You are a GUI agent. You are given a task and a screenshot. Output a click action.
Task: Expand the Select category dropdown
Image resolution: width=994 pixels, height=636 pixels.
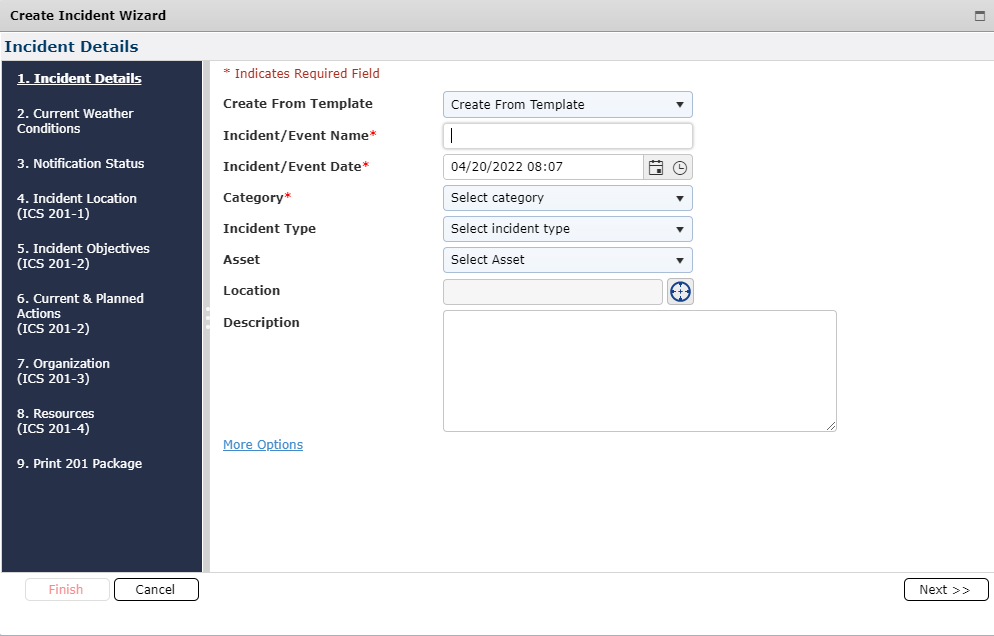pyautogui.click(x=567, y=198)
